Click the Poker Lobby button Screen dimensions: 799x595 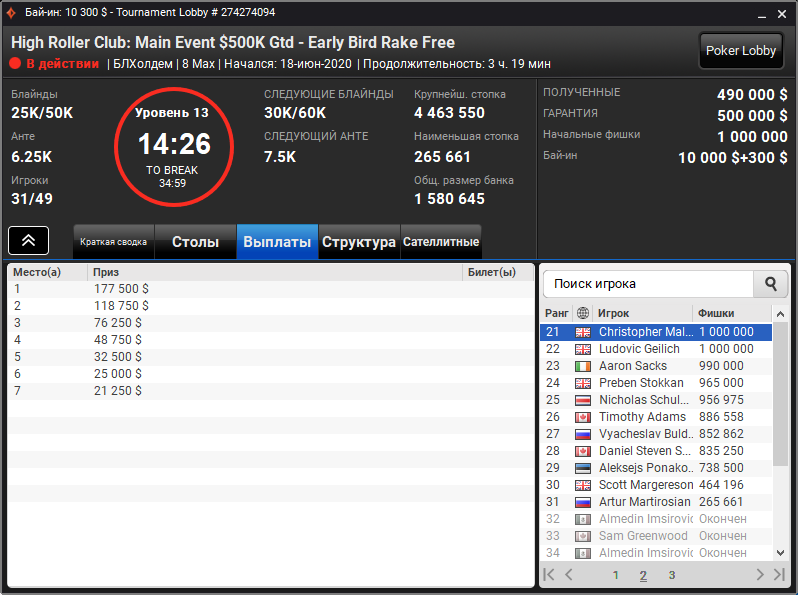pyautogui.click(x=741, y=50)
